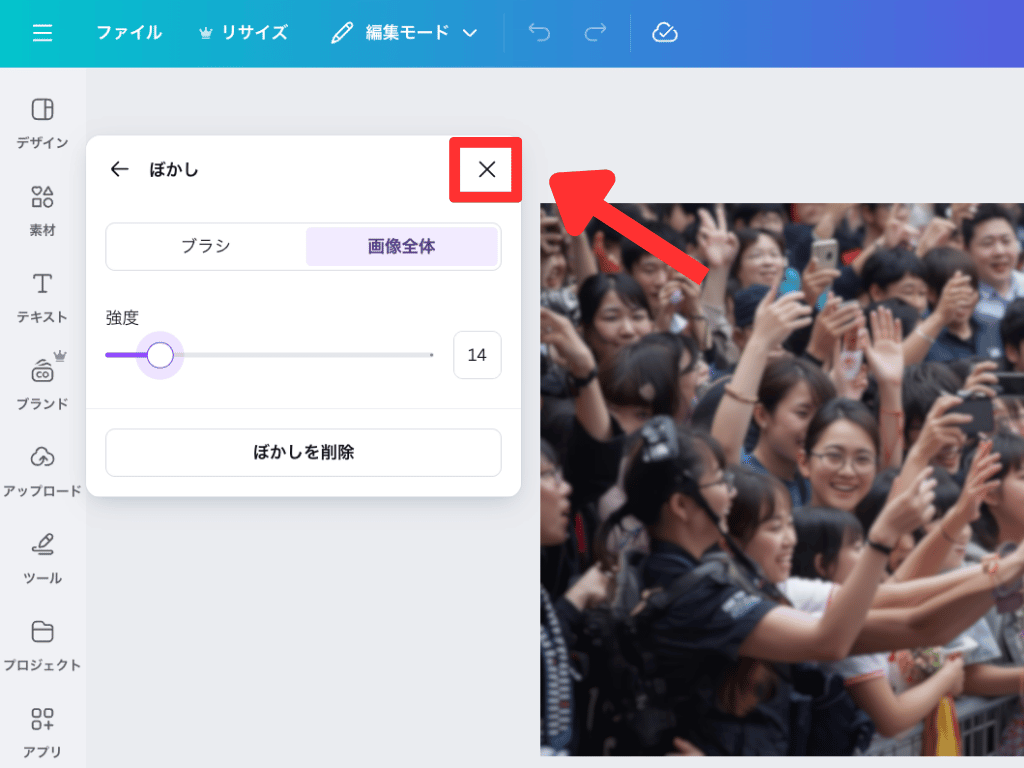Open the ツール tools panel
Image resolution: width=1024 pixels, height=768 pixels.
tap(42, 558)
